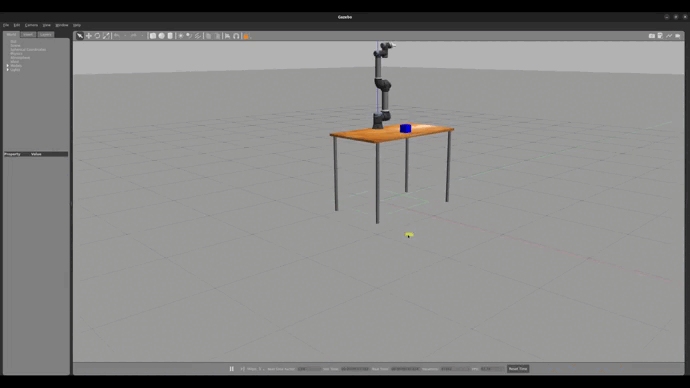Insert a box shape from toolbar
Image resolution: width=690 pixels, height=388 pixels.
coord(153,36)
